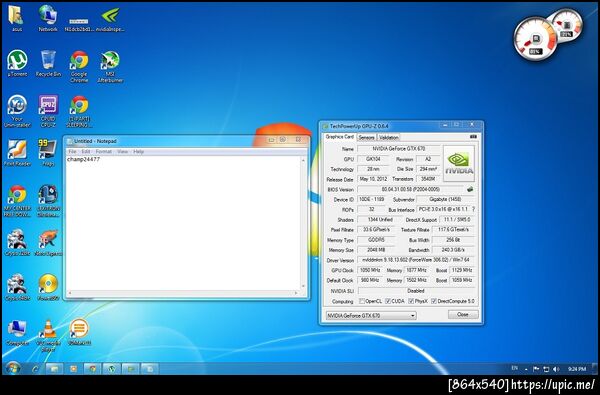Image resolution: width=600 pixels, height=395 pixels.
Task: Launch the Google Chrome desktop shortcut
Action: [79, 66]
